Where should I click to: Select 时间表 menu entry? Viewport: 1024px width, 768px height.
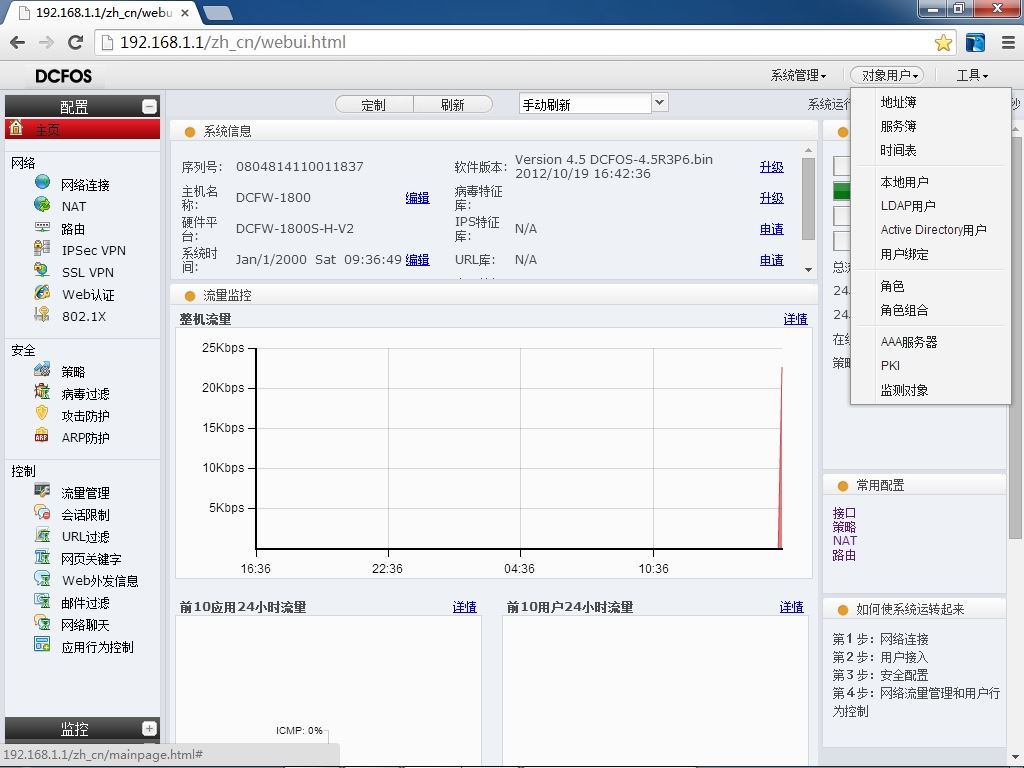898,150
